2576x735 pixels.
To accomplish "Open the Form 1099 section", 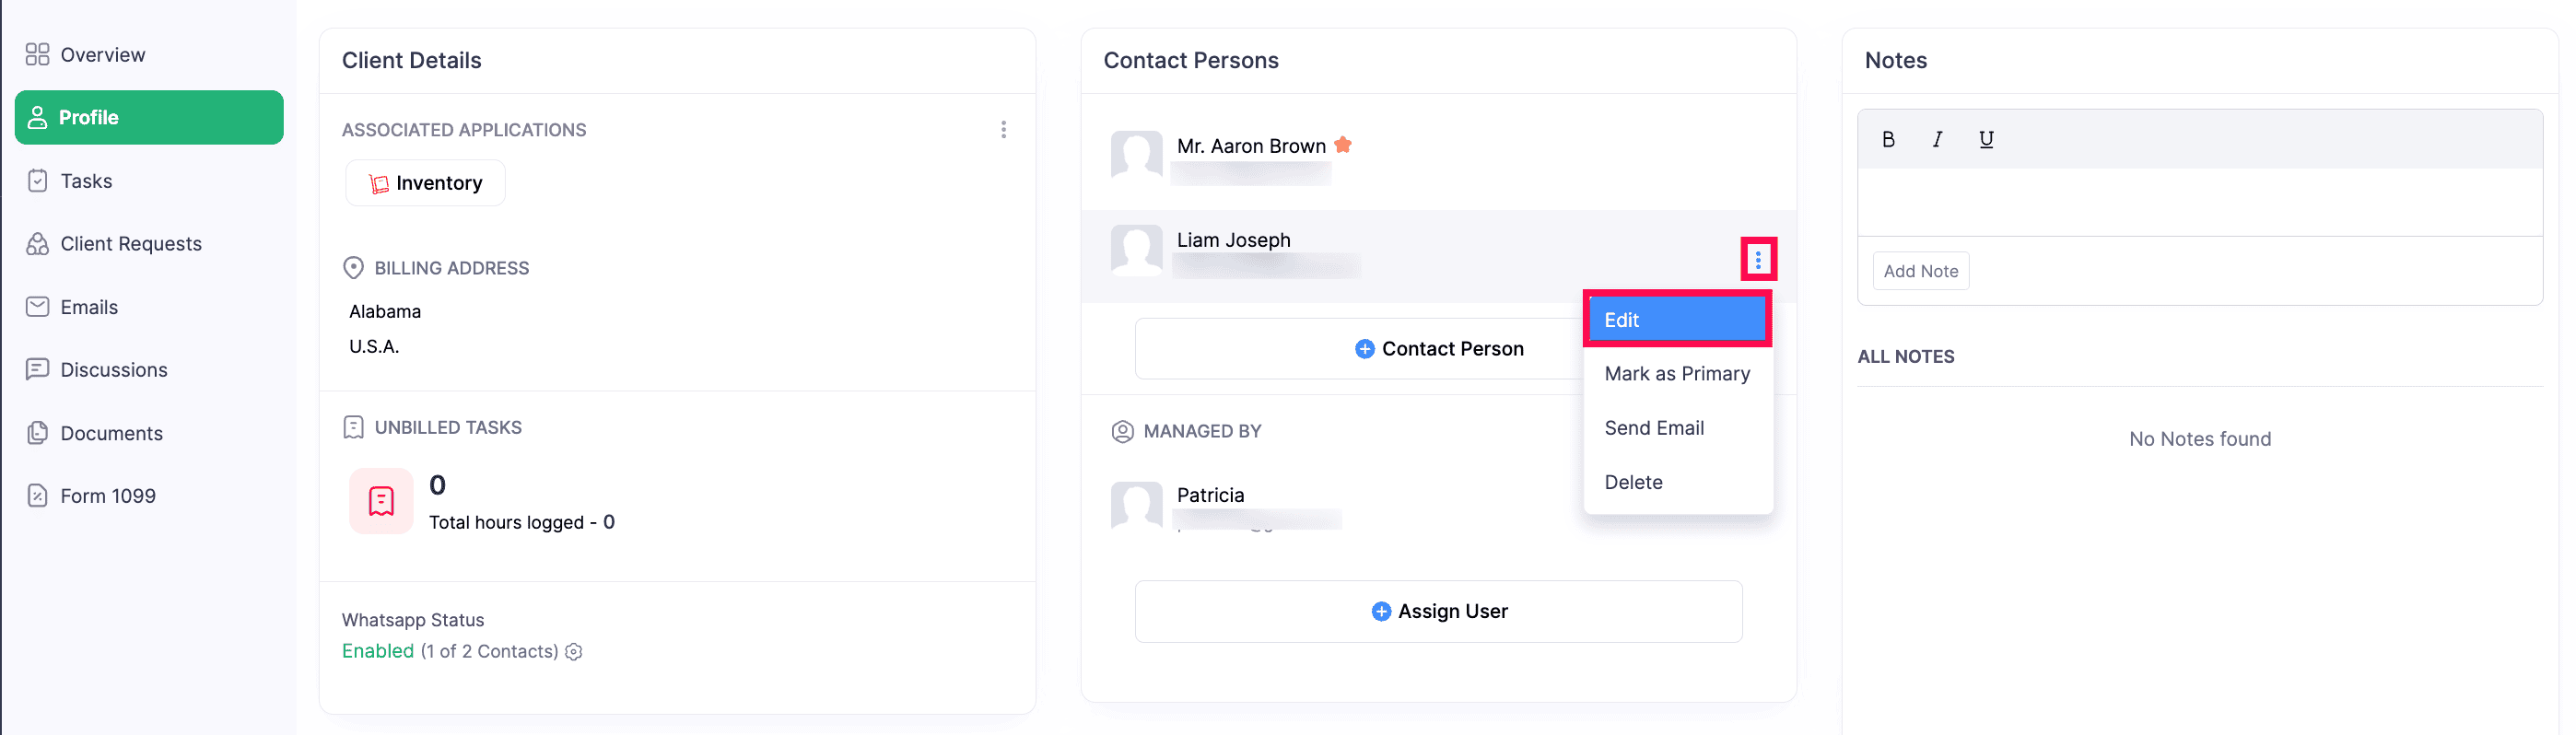I will (107, 495).
